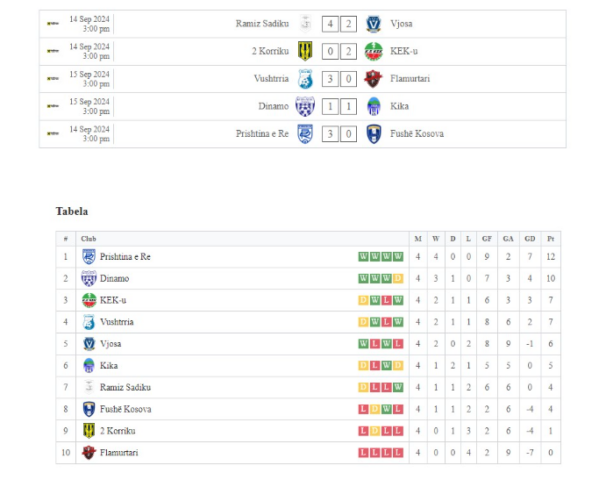Click Vjosa crest in the Ramiz Sadiku match

373,24
